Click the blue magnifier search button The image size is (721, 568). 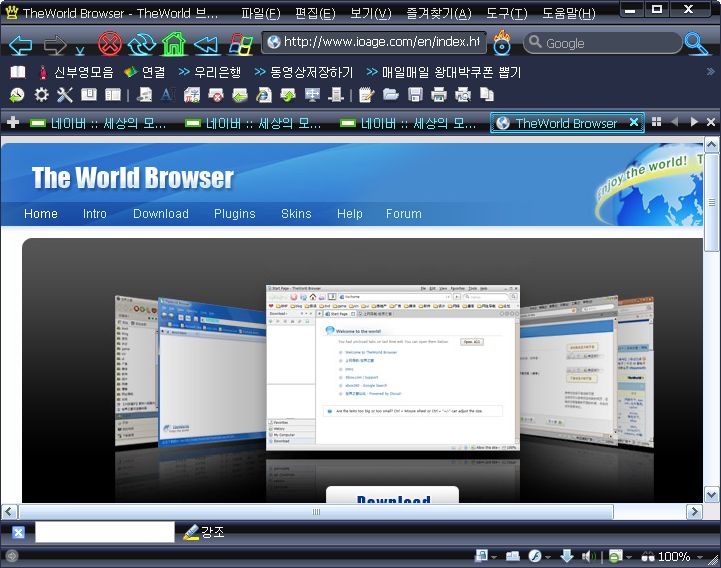click(x=696, y=44)
